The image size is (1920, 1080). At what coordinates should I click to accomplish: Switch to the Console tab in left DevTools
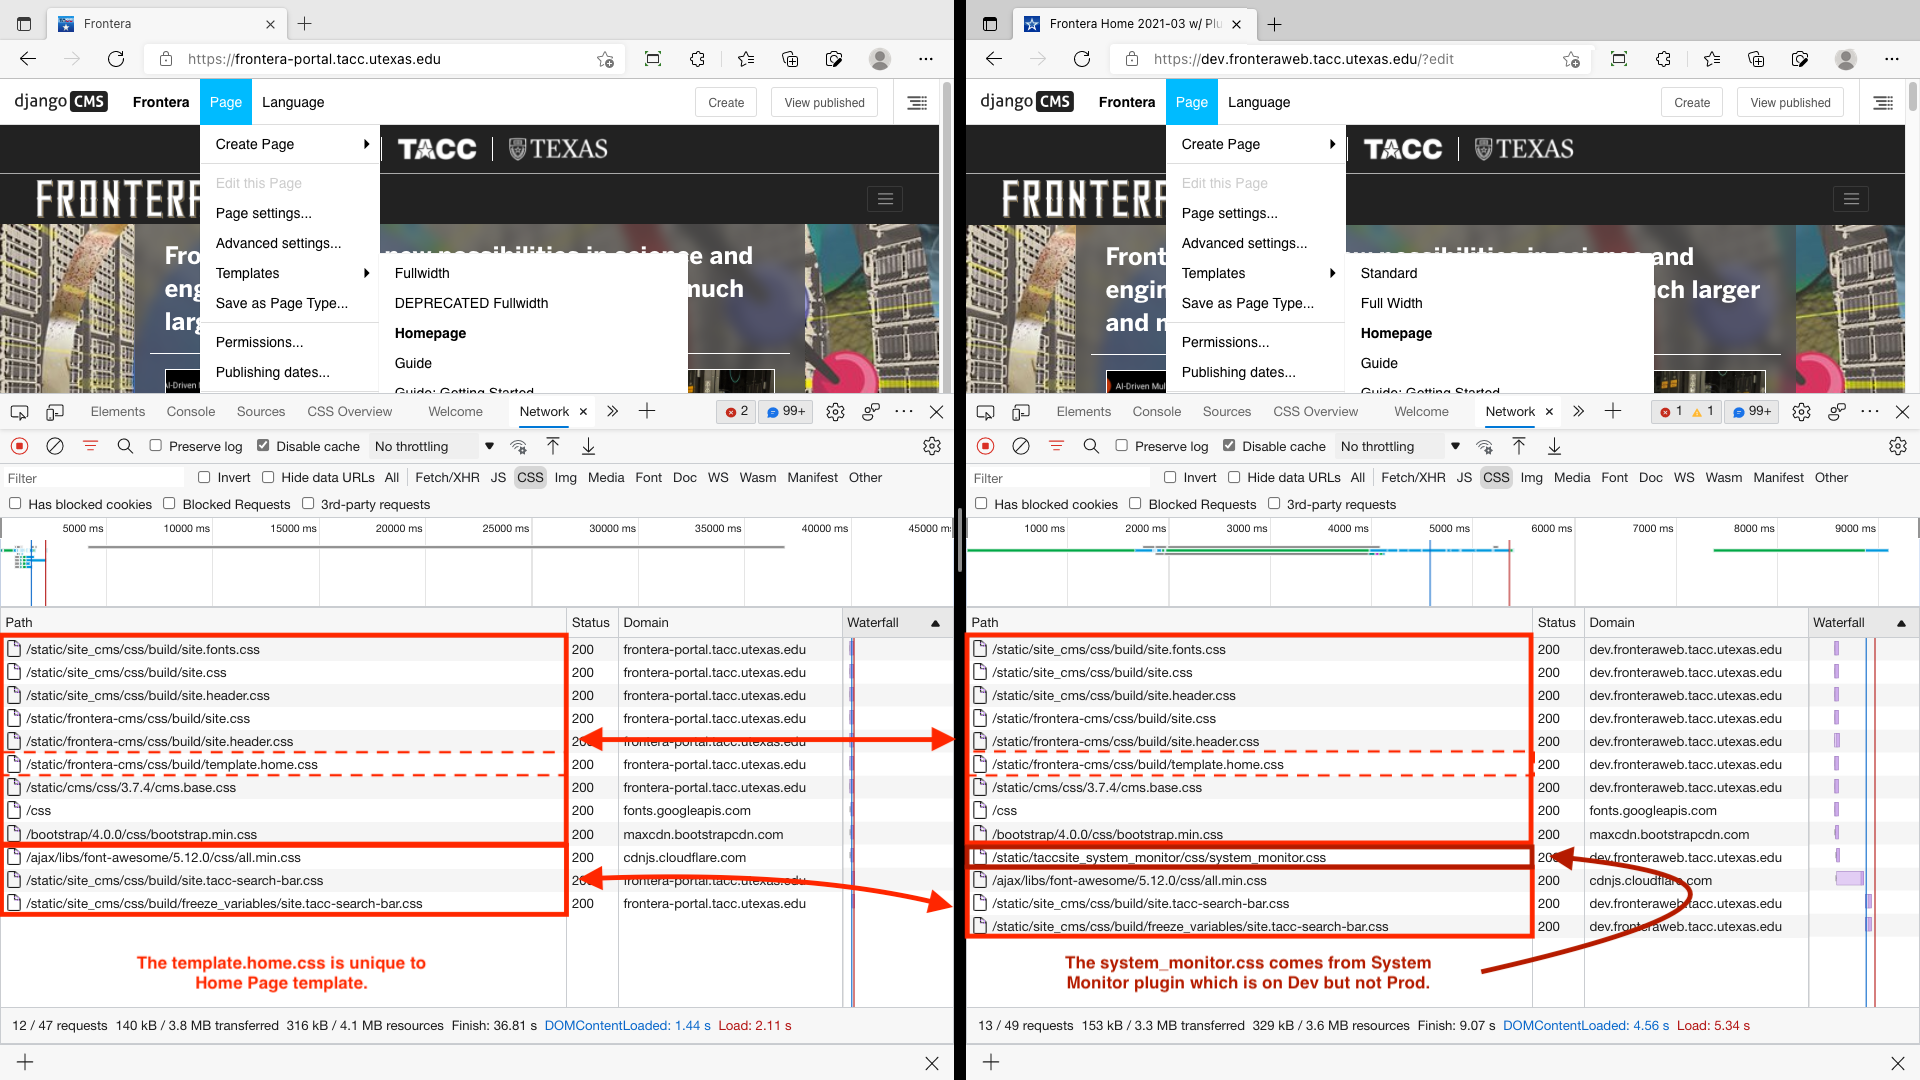(x=190, y=411)
